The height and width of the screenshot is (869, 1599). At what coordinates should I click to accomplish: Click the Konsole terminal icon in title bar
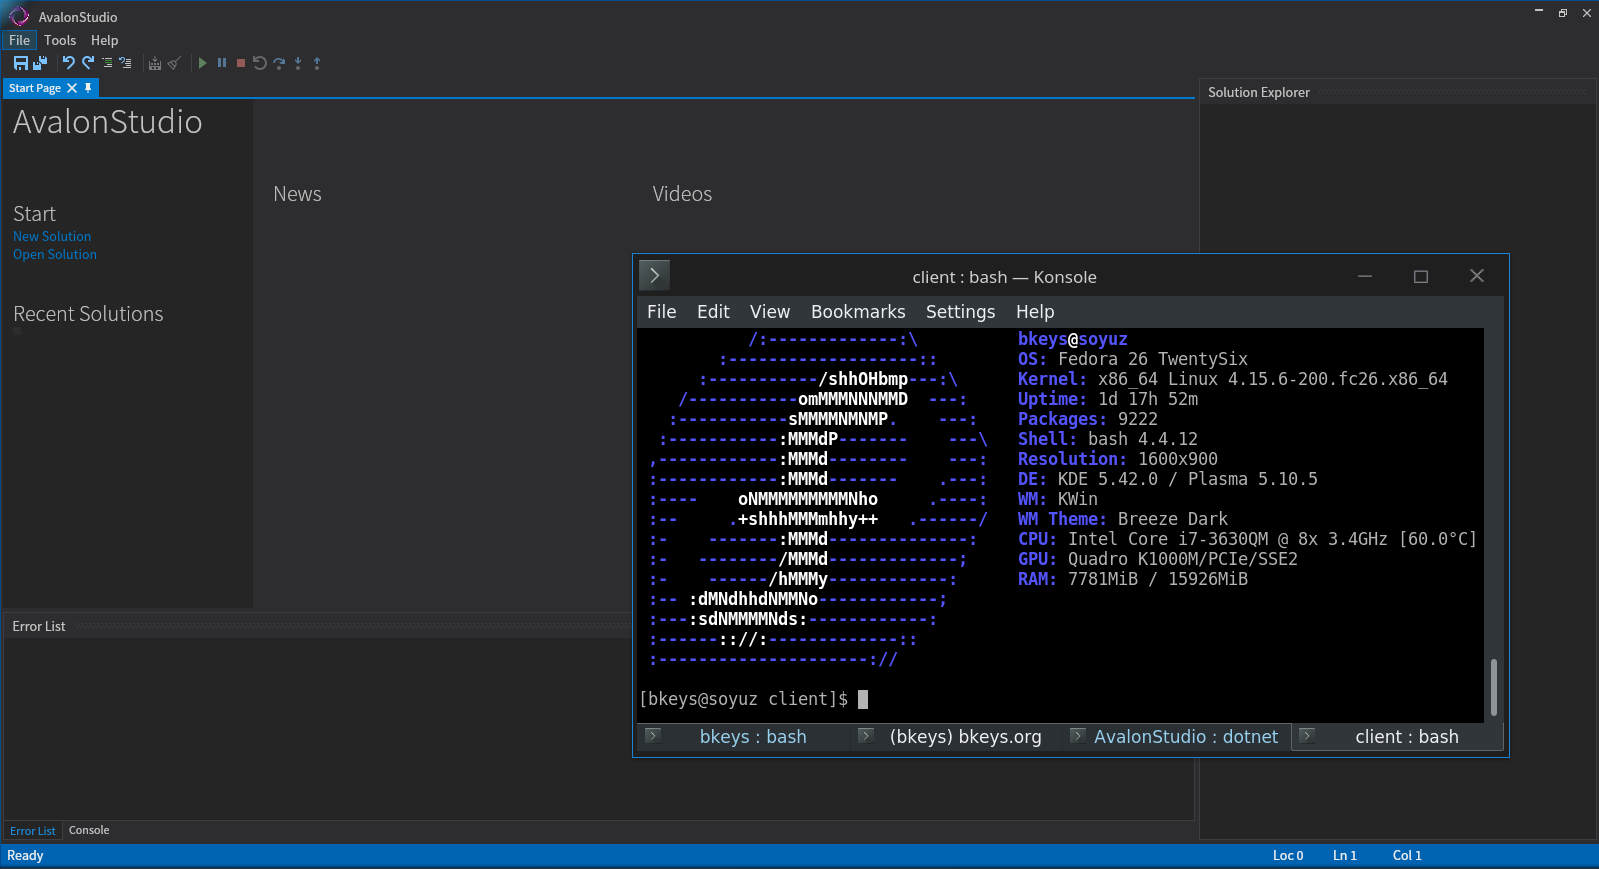pos(654,275)
